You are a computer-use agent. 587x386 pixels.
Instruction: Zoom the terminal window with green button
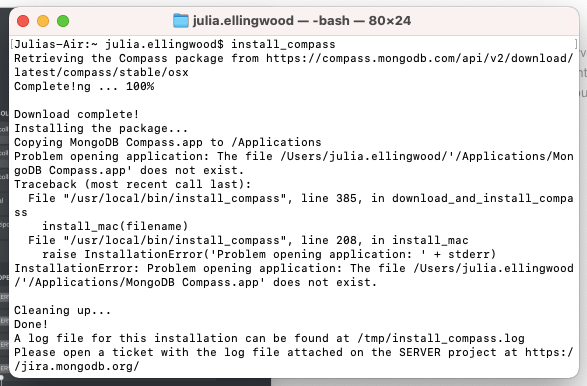[x=63, y=21]
